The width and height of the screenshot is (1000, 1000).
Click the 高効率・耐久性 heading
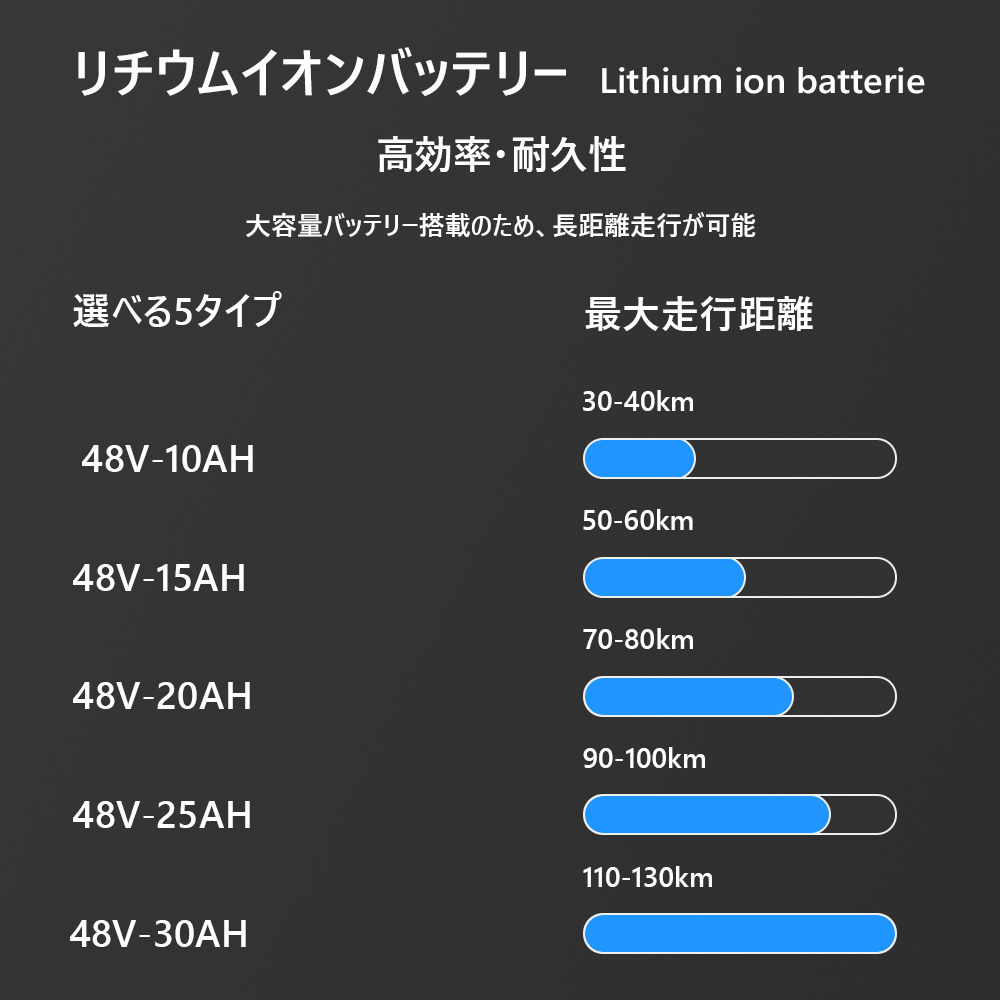[x=501, y=155]
